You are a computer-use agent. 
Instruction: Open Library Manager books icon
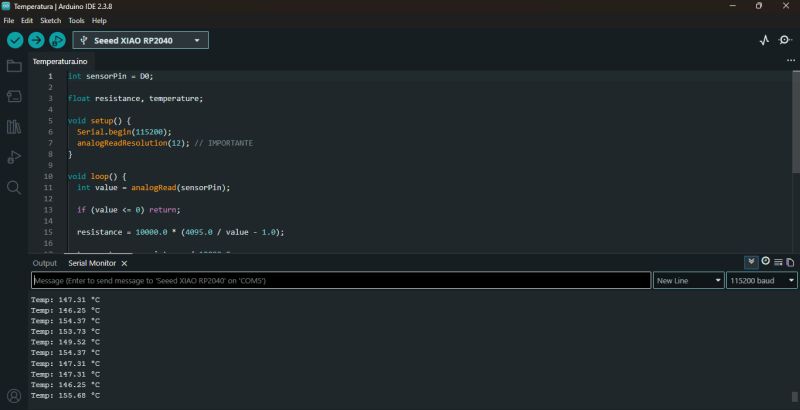[14, 126]
